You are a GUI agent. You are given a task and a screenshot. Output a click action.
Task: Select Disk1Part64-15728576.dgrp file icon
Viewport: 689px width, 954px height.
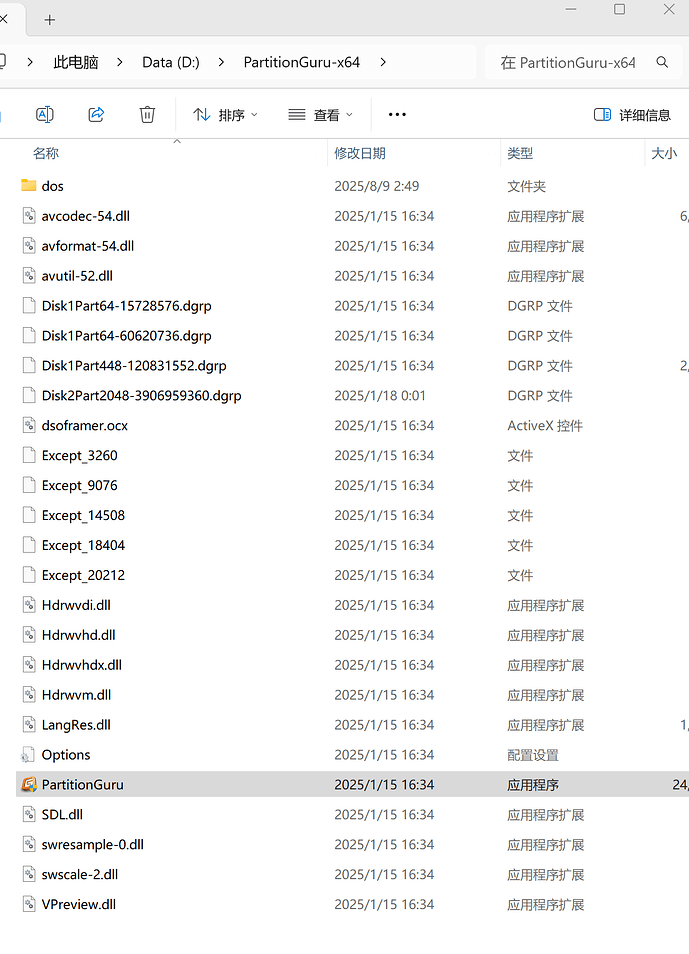(29, 305)
